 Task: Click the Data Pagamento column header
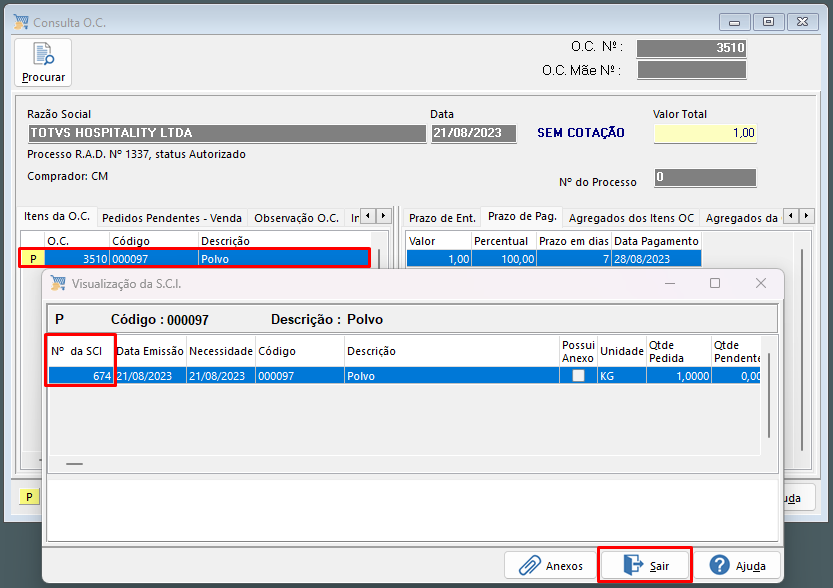pyautogui.click(x=656, y=241)
